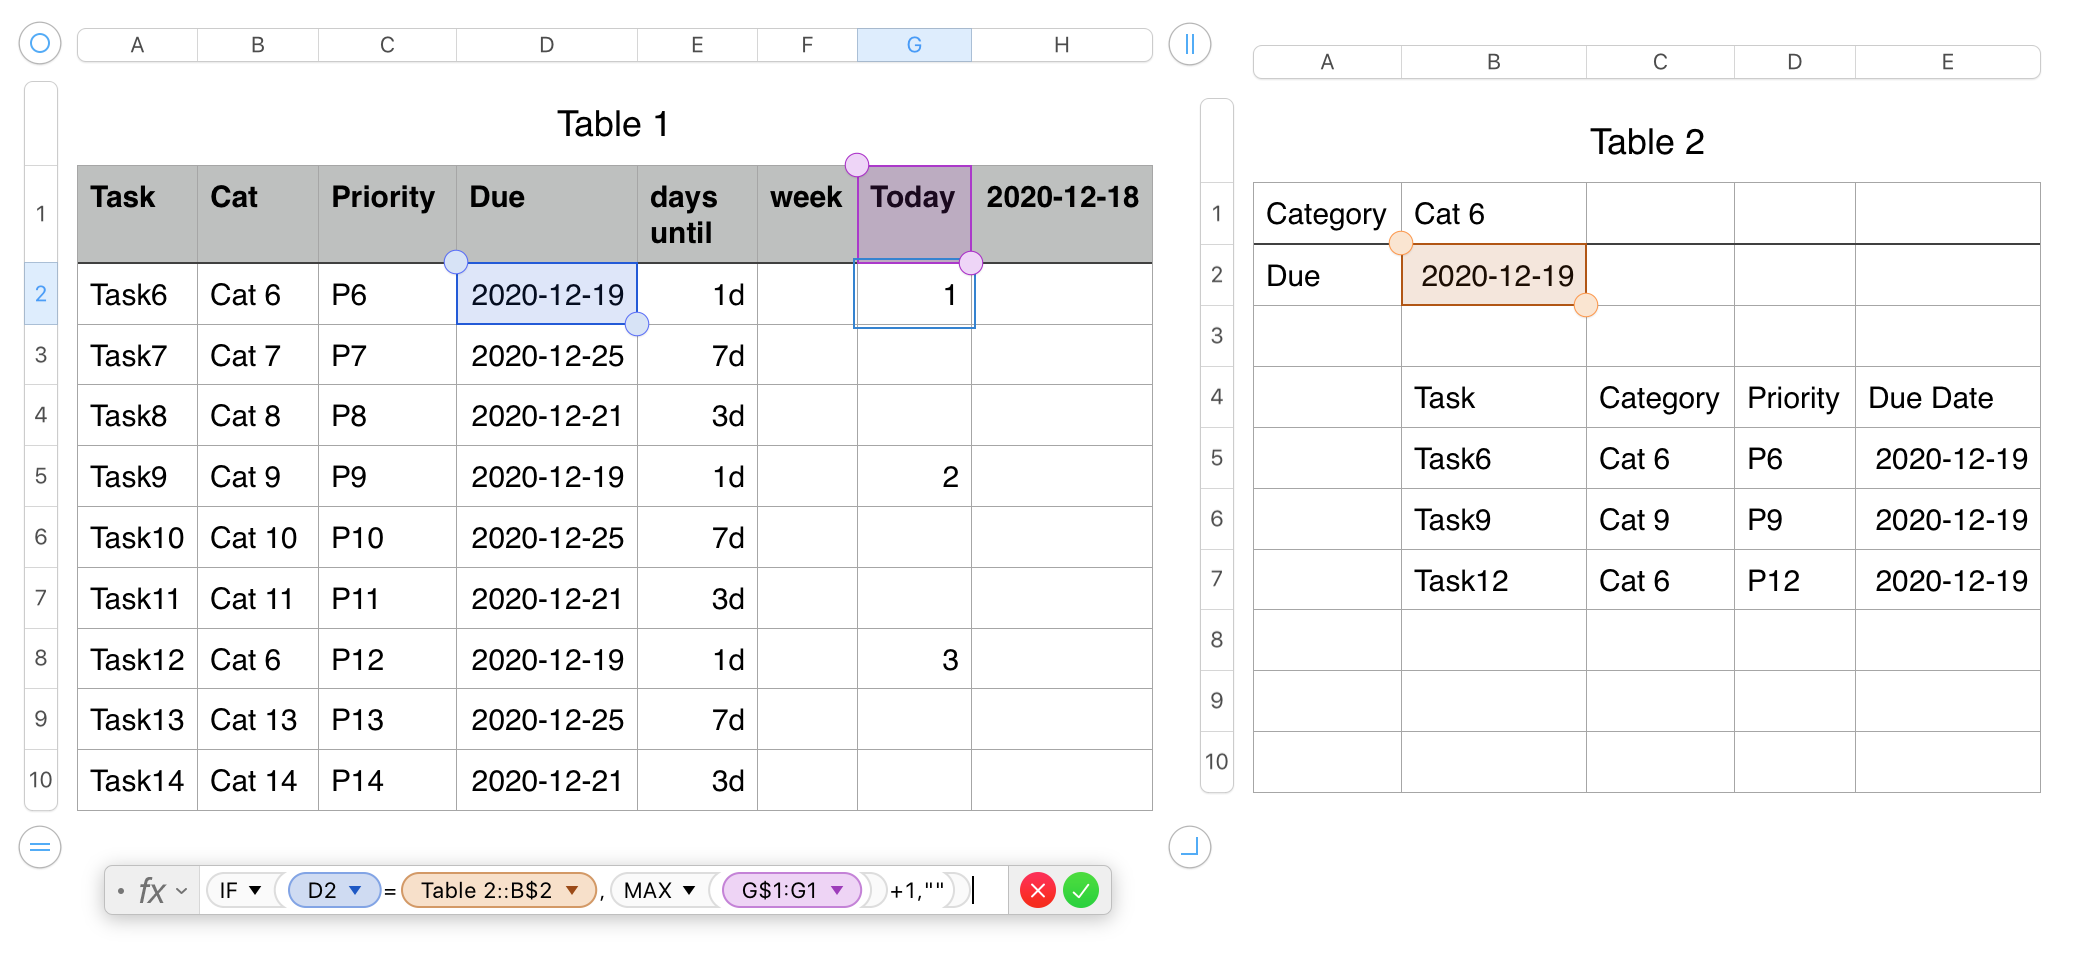This screenshot has width=2080, height=970.
Task: Select column G header in Table 1
Action: (x=913, y=44)
